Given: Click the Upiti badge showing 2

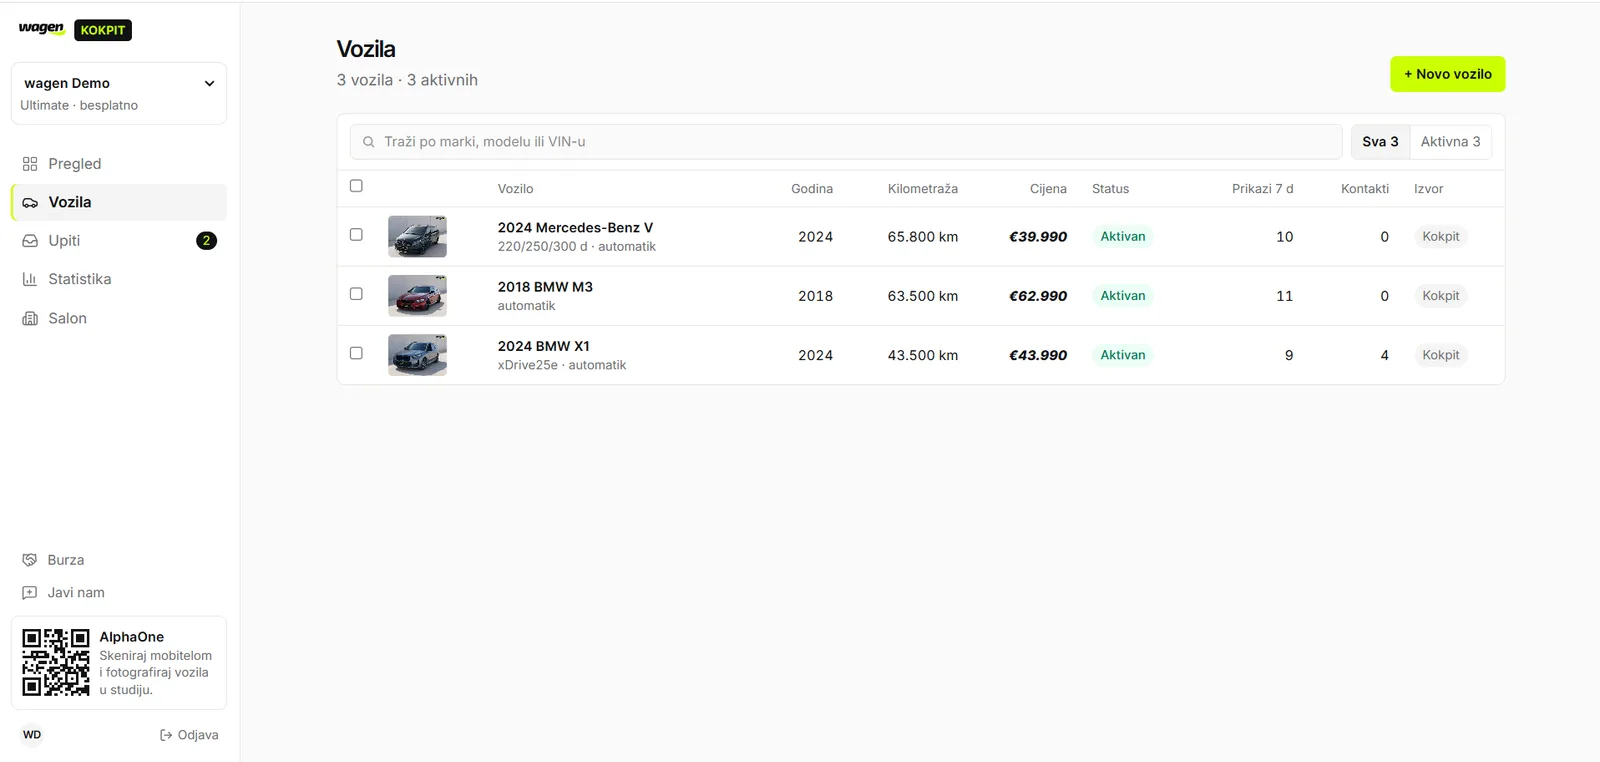Looking at the screenshot, I should tap(206, 241).
